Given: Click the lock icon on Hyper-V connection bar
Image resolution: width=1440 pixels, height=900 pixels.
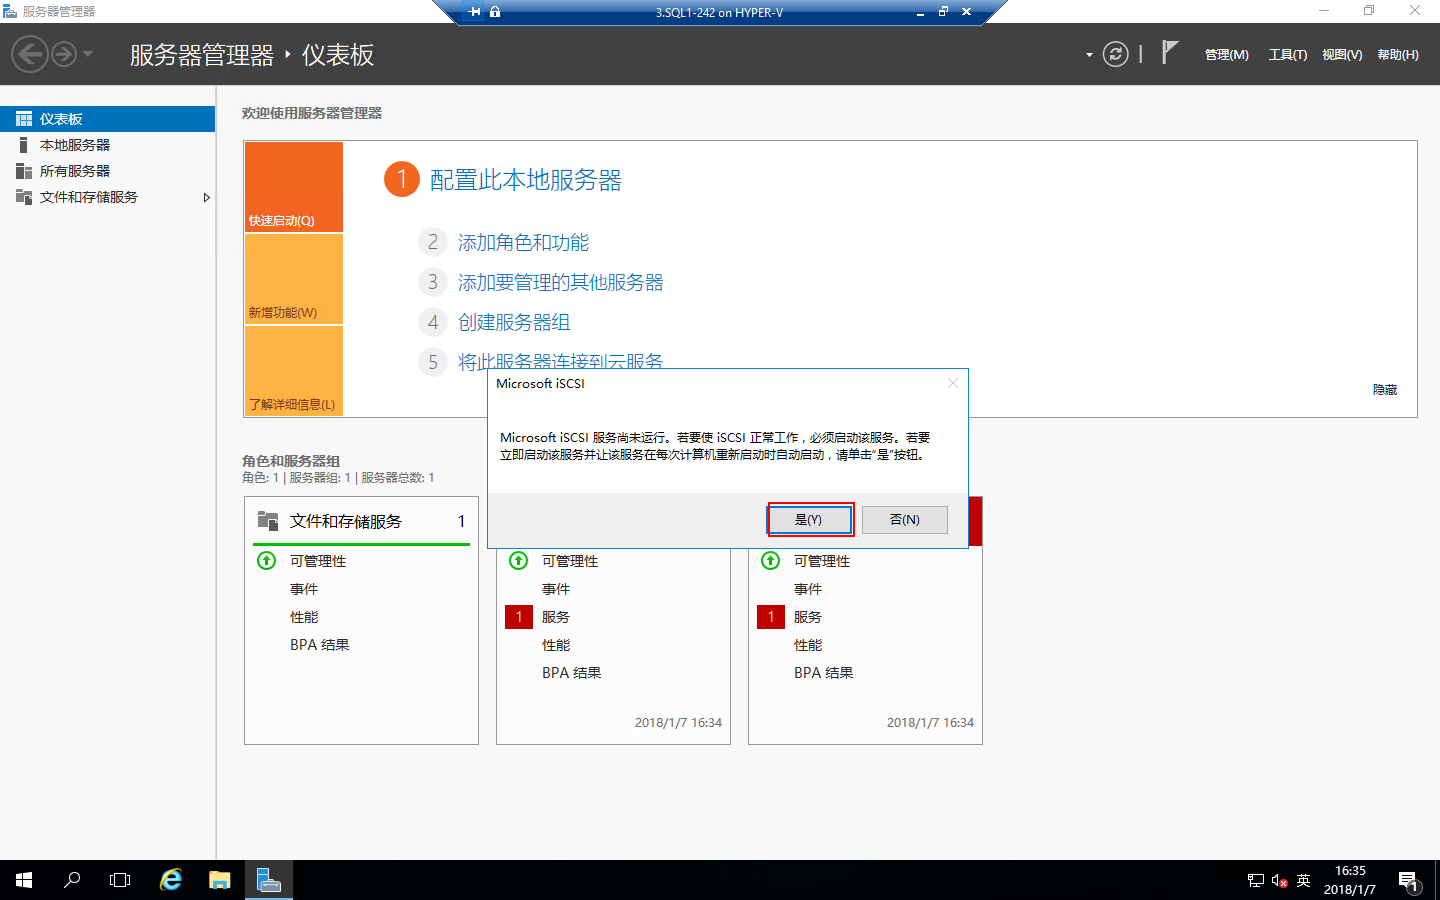Looking at the screenshot, I should click(x=495, y=12).
